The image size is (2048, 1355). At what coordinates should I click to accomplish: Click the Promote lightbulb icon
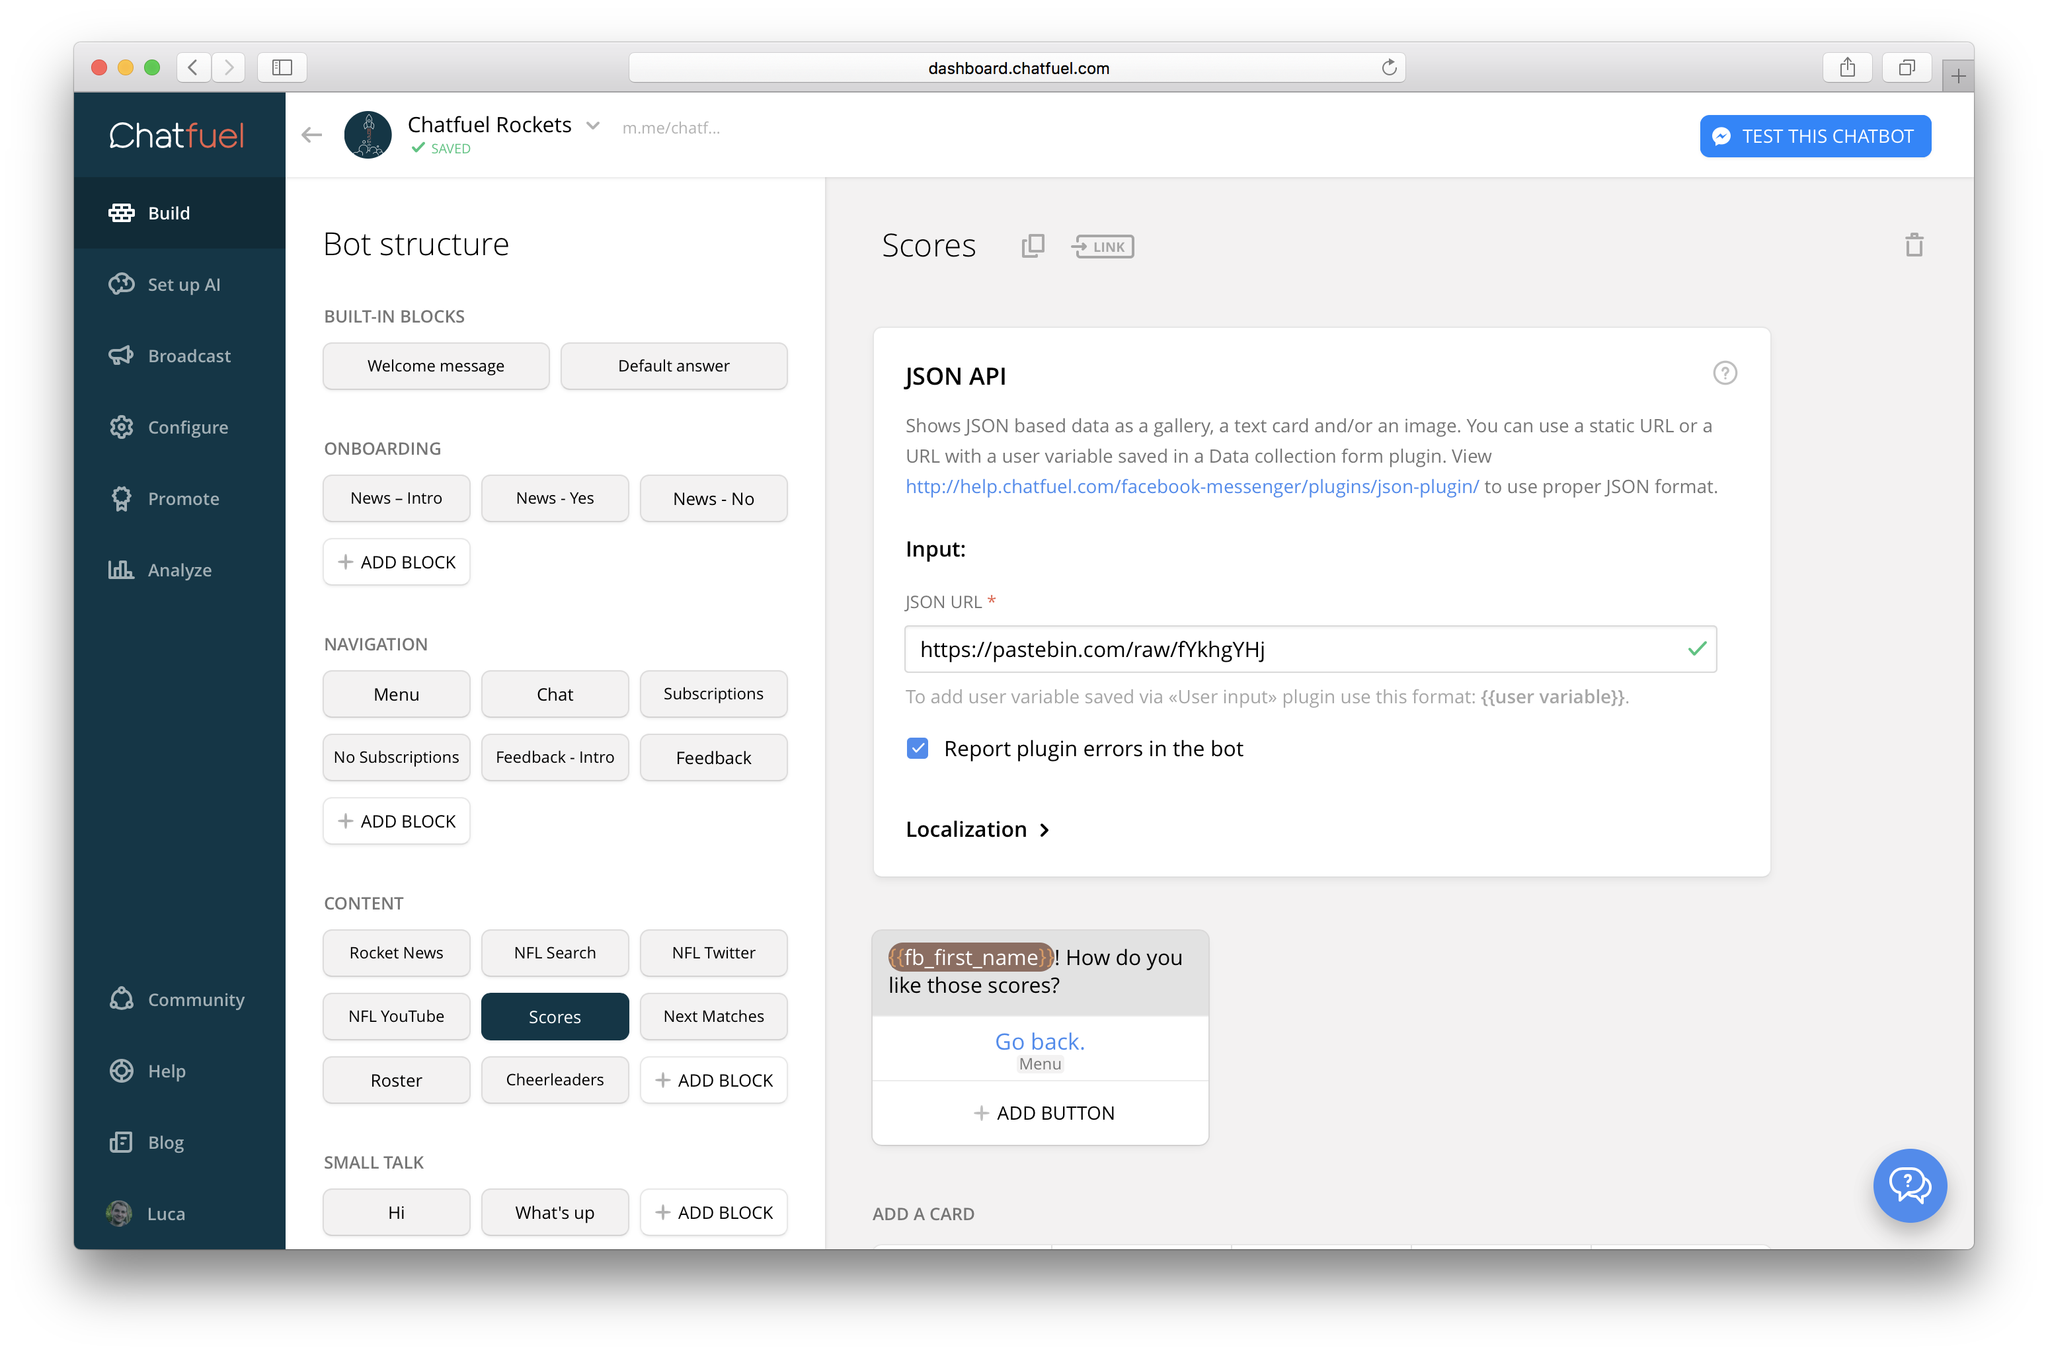click(121, 498)
